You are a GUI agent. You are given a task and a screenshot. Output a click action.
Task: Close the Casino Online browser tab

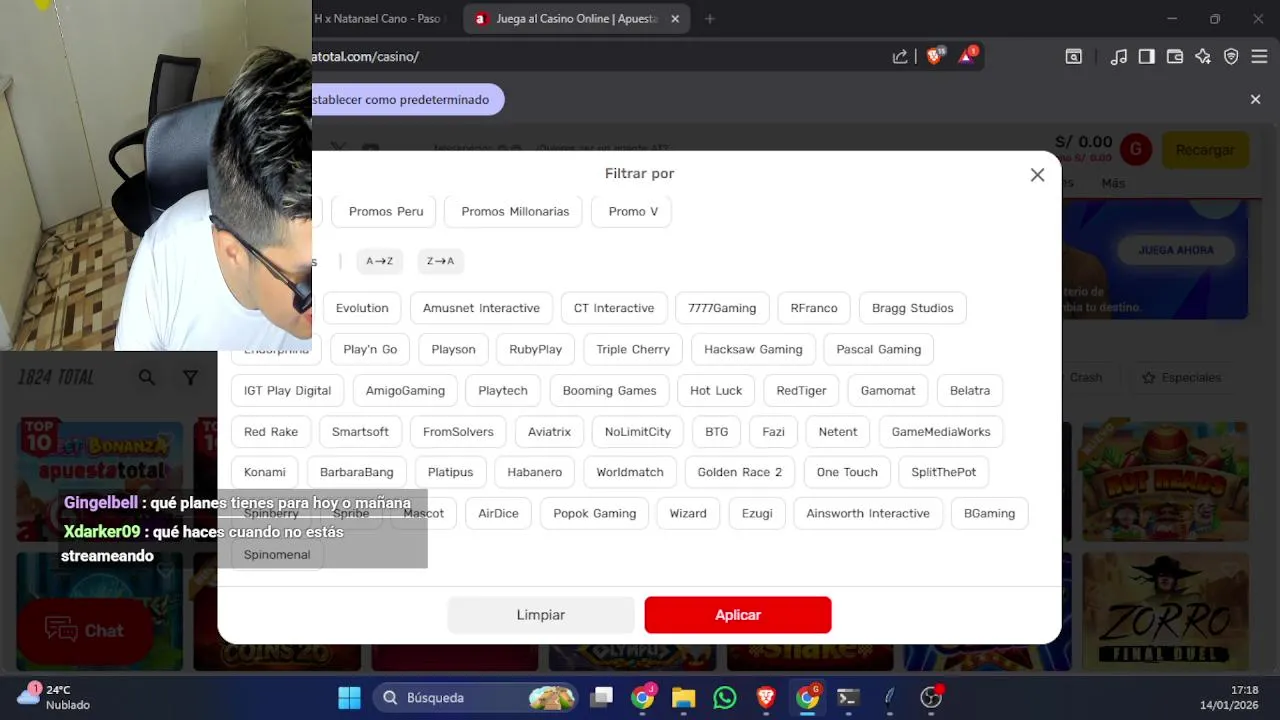(675, 18)
